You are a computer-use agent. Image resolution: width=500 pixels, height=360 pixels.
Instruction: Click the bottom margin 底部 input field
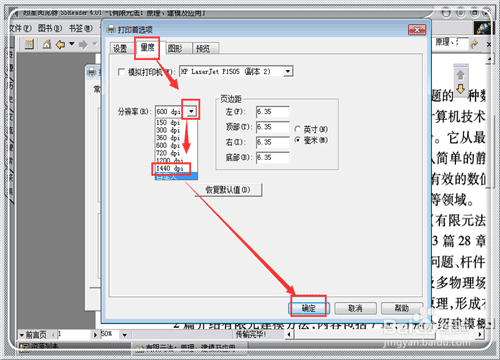click(x=273, y=158)
